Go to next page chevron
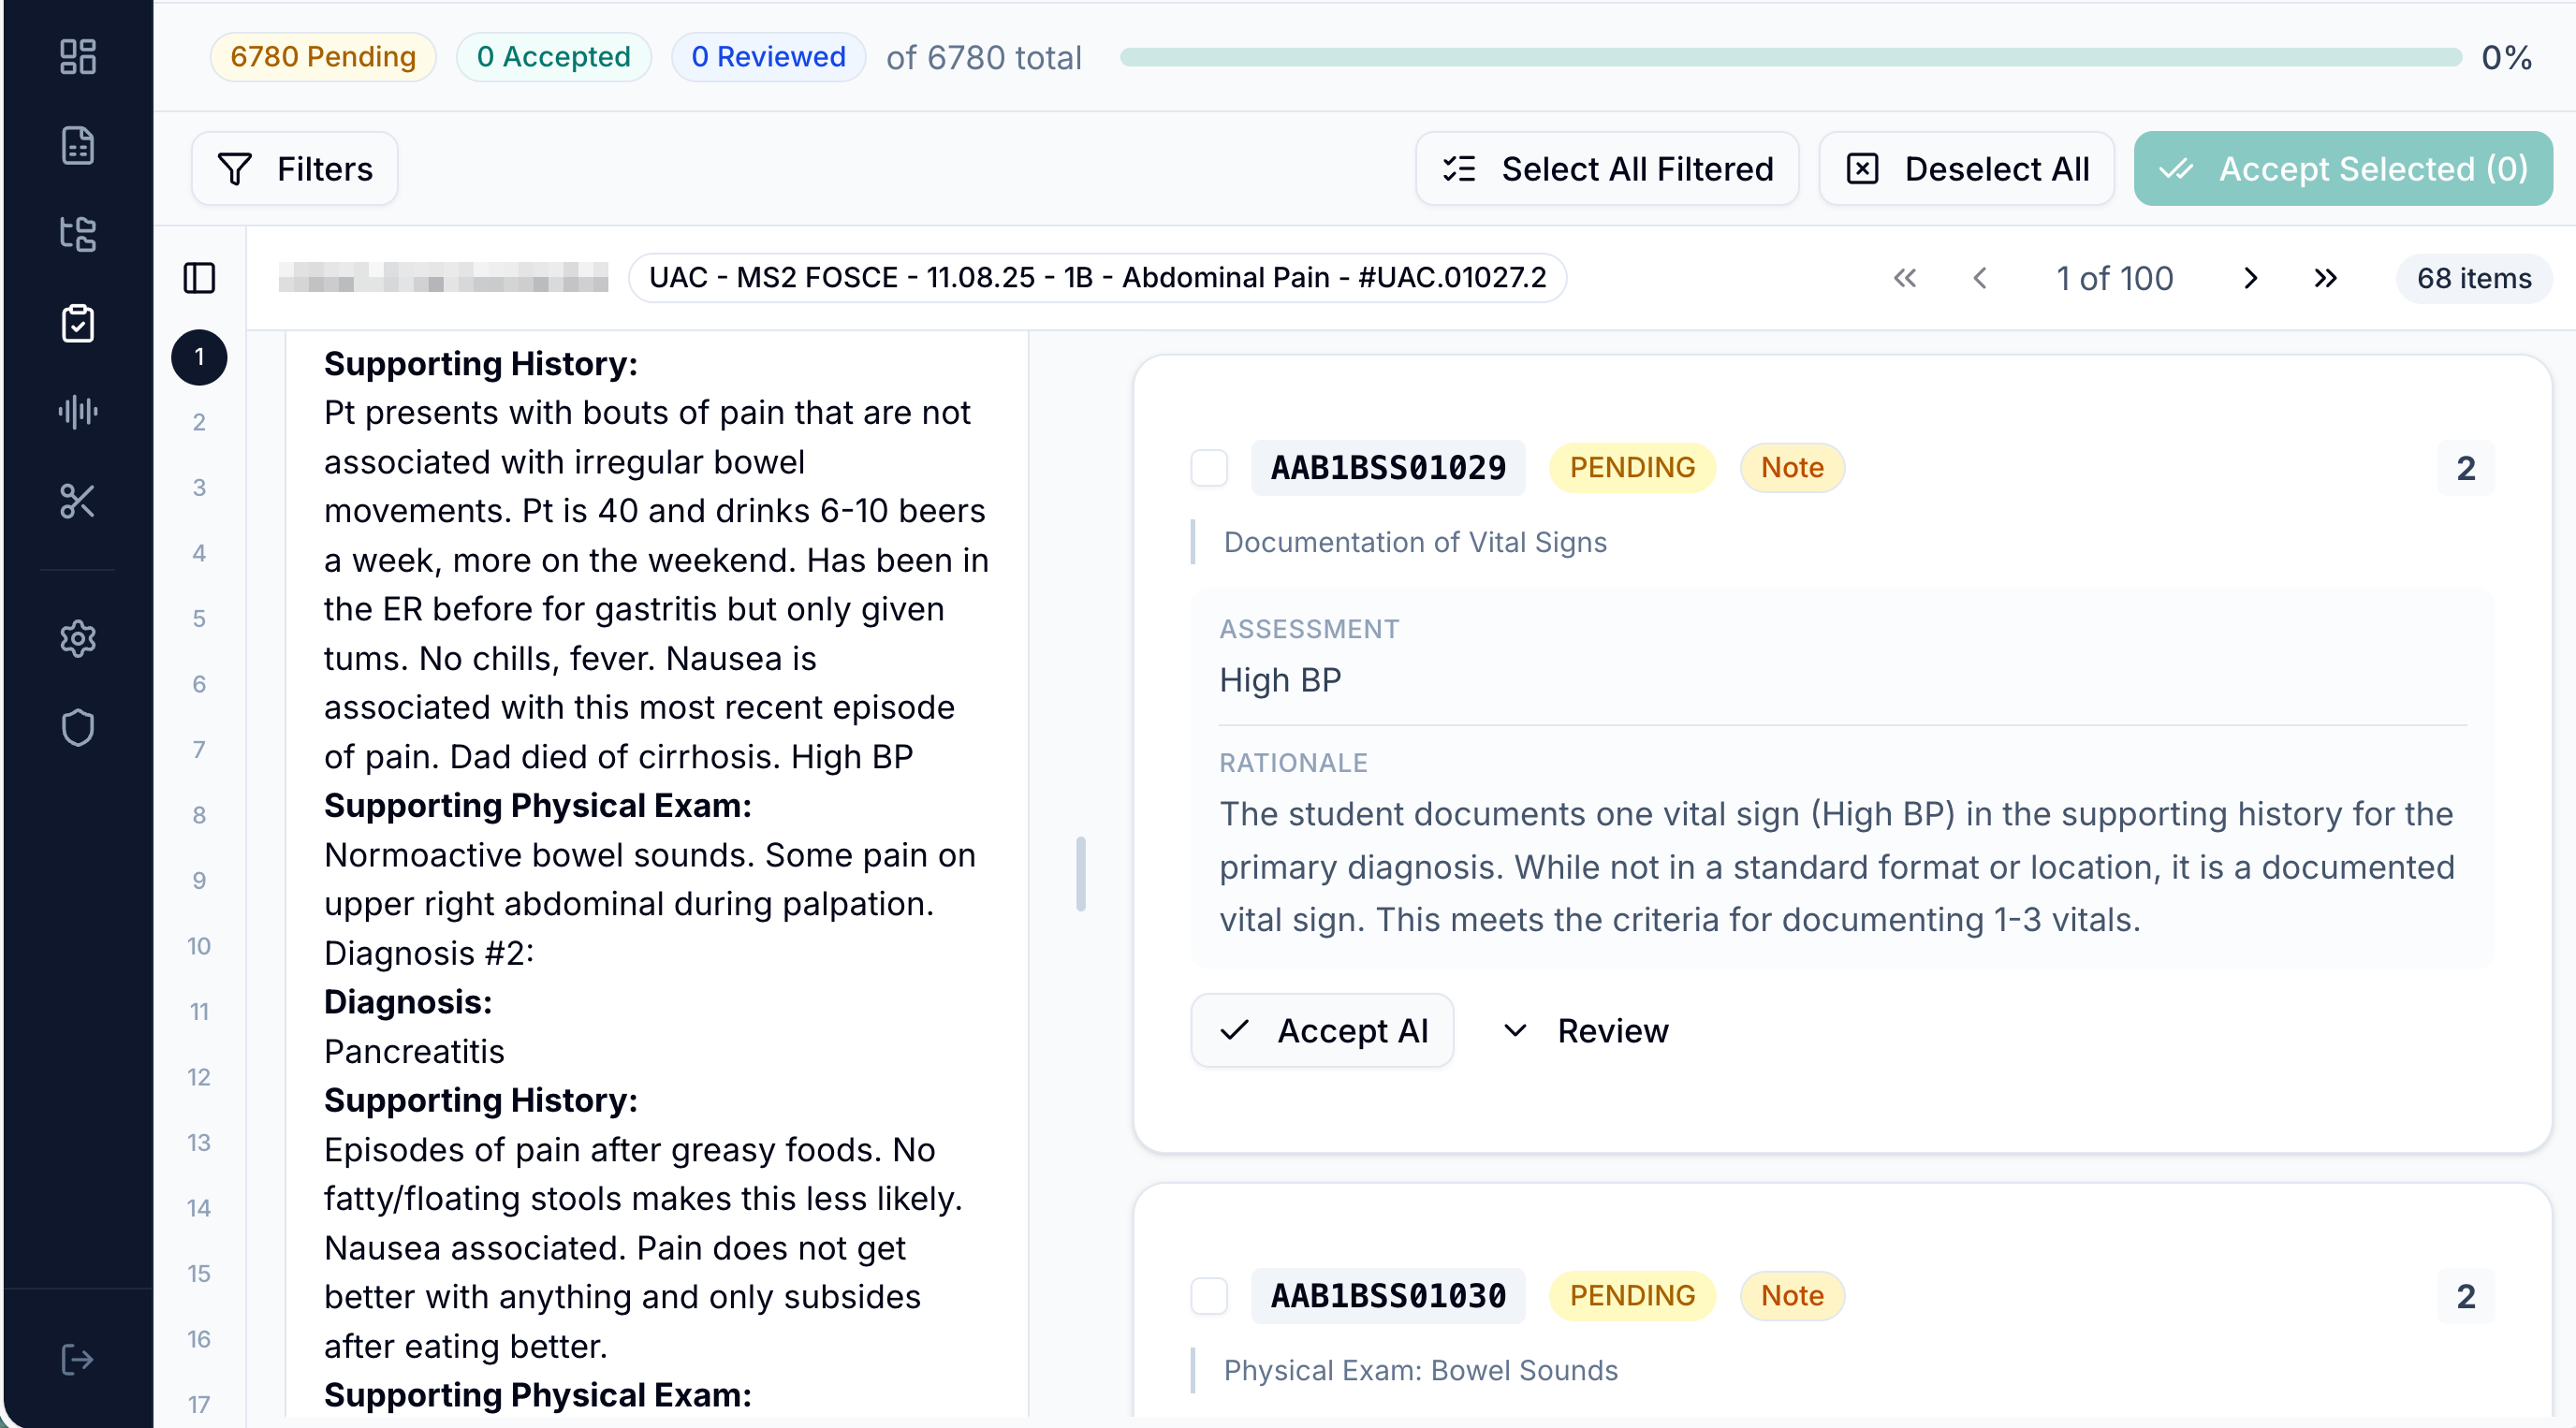The image size is (2576, 1428). pyautogui.click(x=2250, y=278)
